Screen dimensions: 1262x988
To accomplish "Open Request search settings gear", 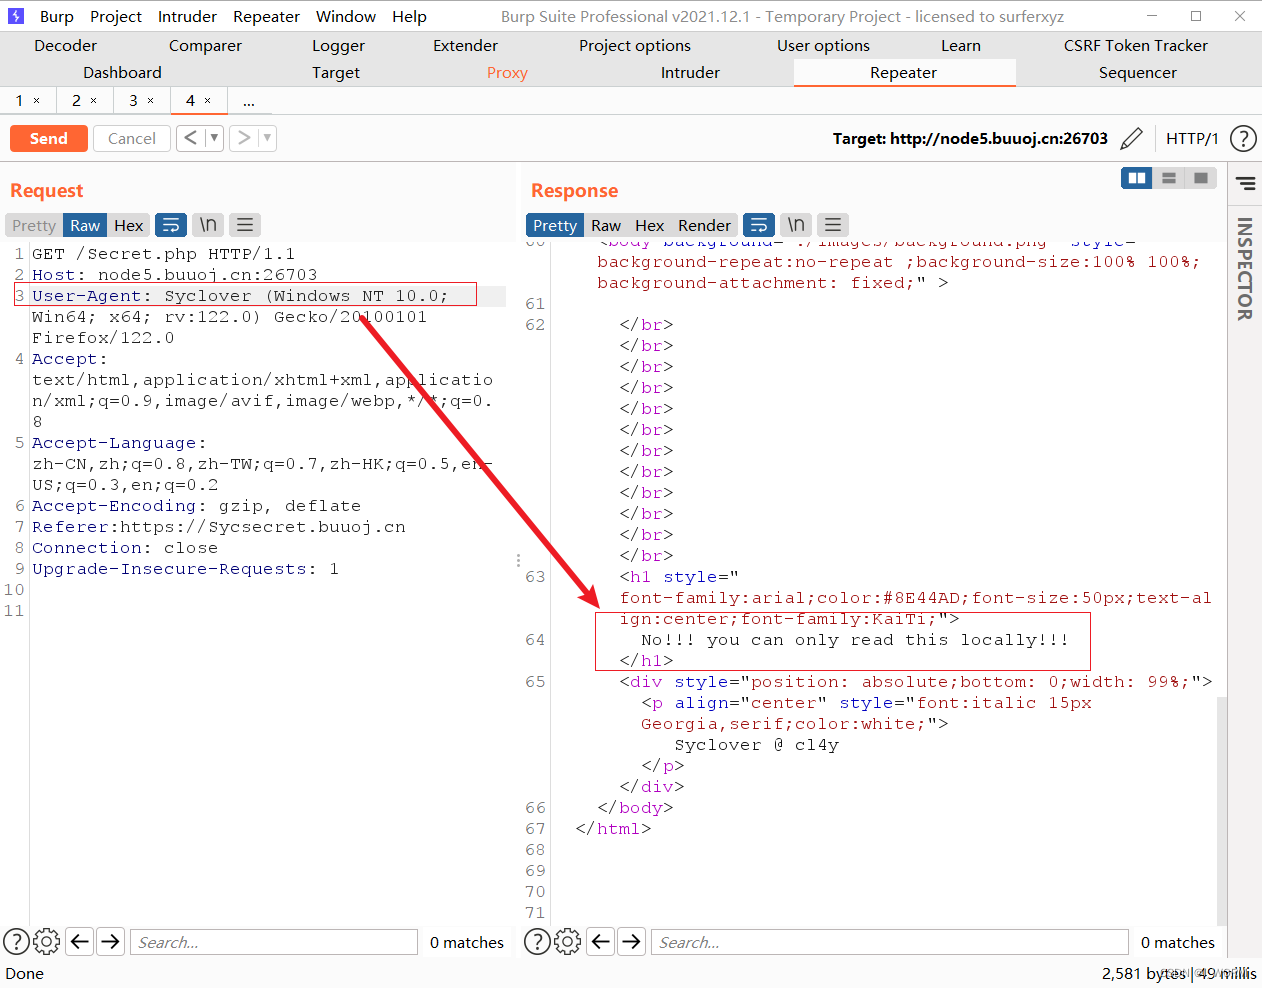I will pos(47,941).
